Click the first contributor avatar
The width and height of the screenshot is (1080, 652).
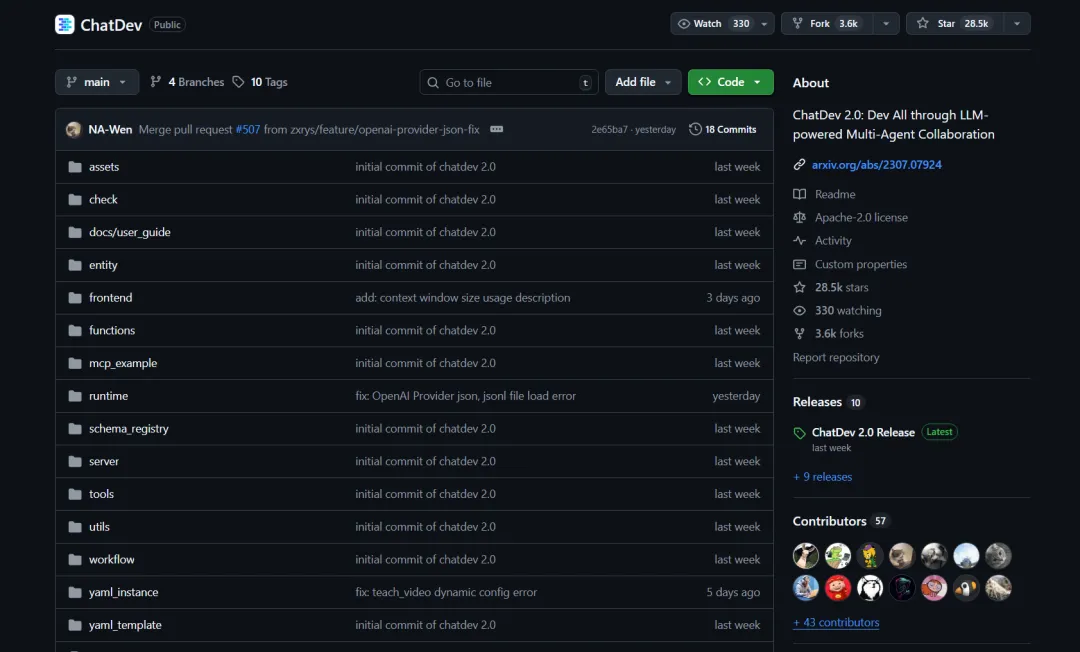click(806, 556)
